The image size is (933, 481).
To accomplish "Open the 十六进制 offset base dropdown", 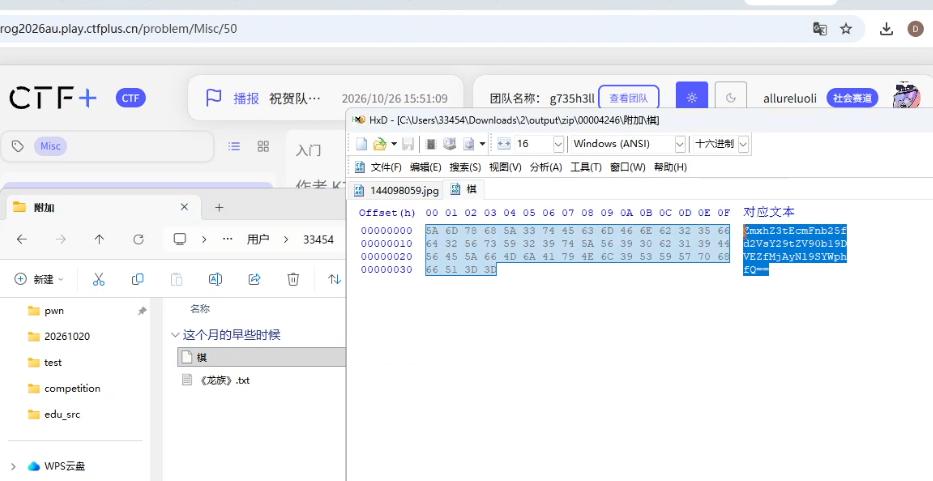I will tap(743, 144).
